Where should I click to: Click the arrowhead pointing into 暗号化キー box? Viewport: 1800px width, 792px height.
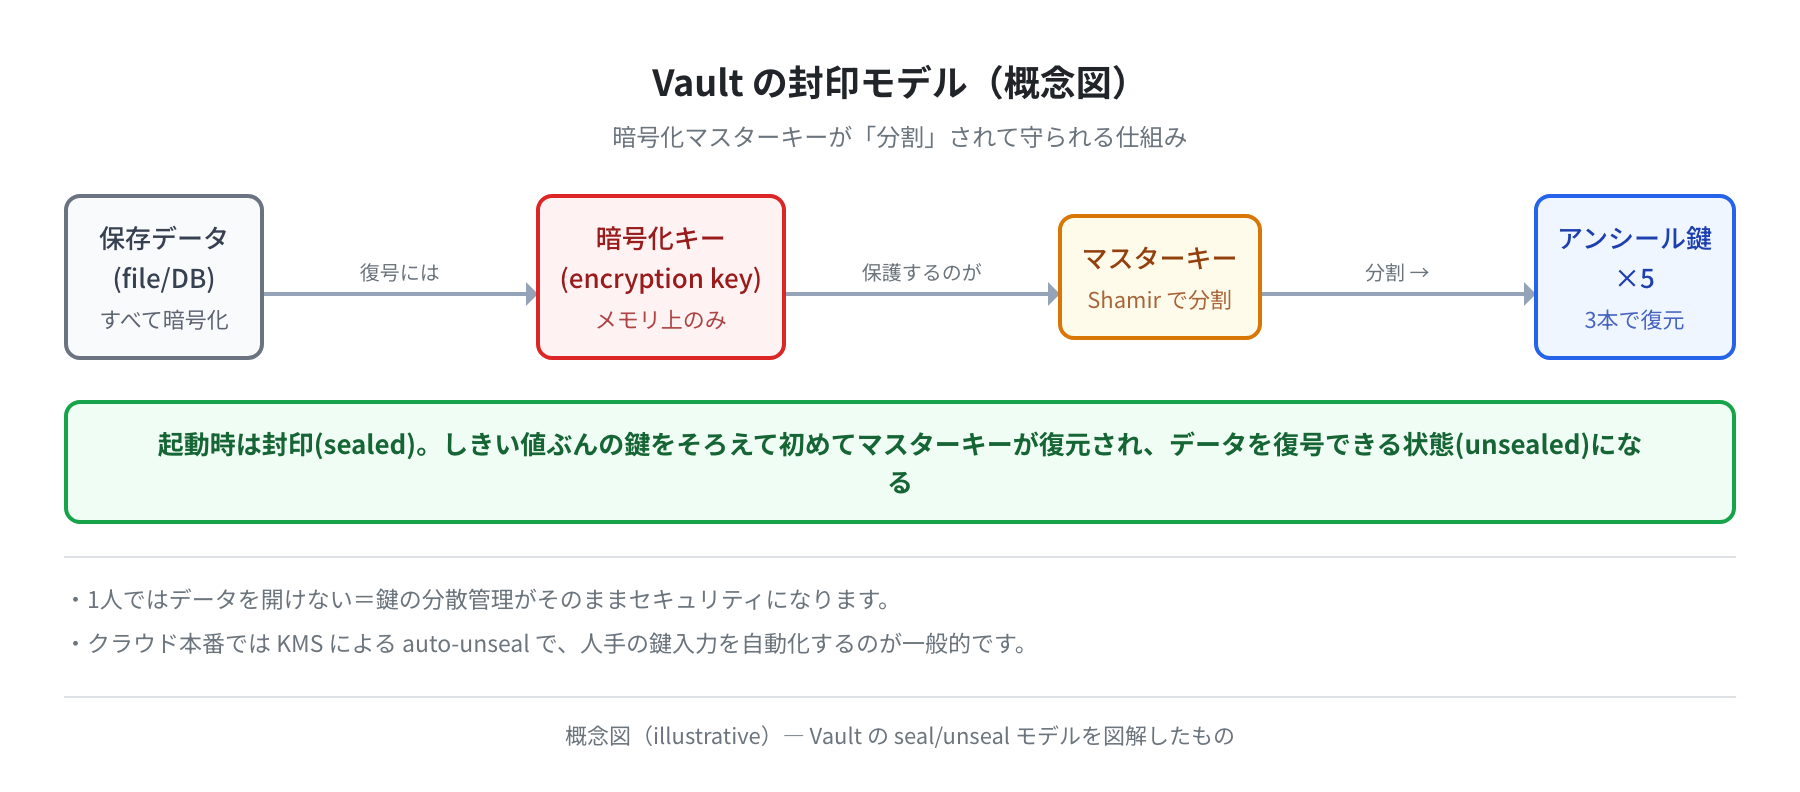532,294
